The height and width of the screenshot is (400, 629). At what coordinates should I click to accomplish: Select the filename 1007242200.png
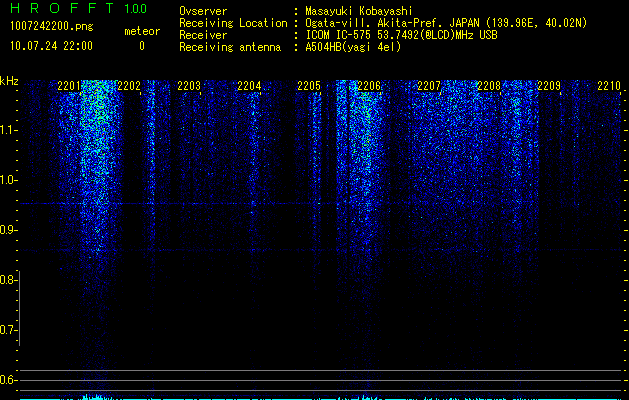(x=52, y=27)
